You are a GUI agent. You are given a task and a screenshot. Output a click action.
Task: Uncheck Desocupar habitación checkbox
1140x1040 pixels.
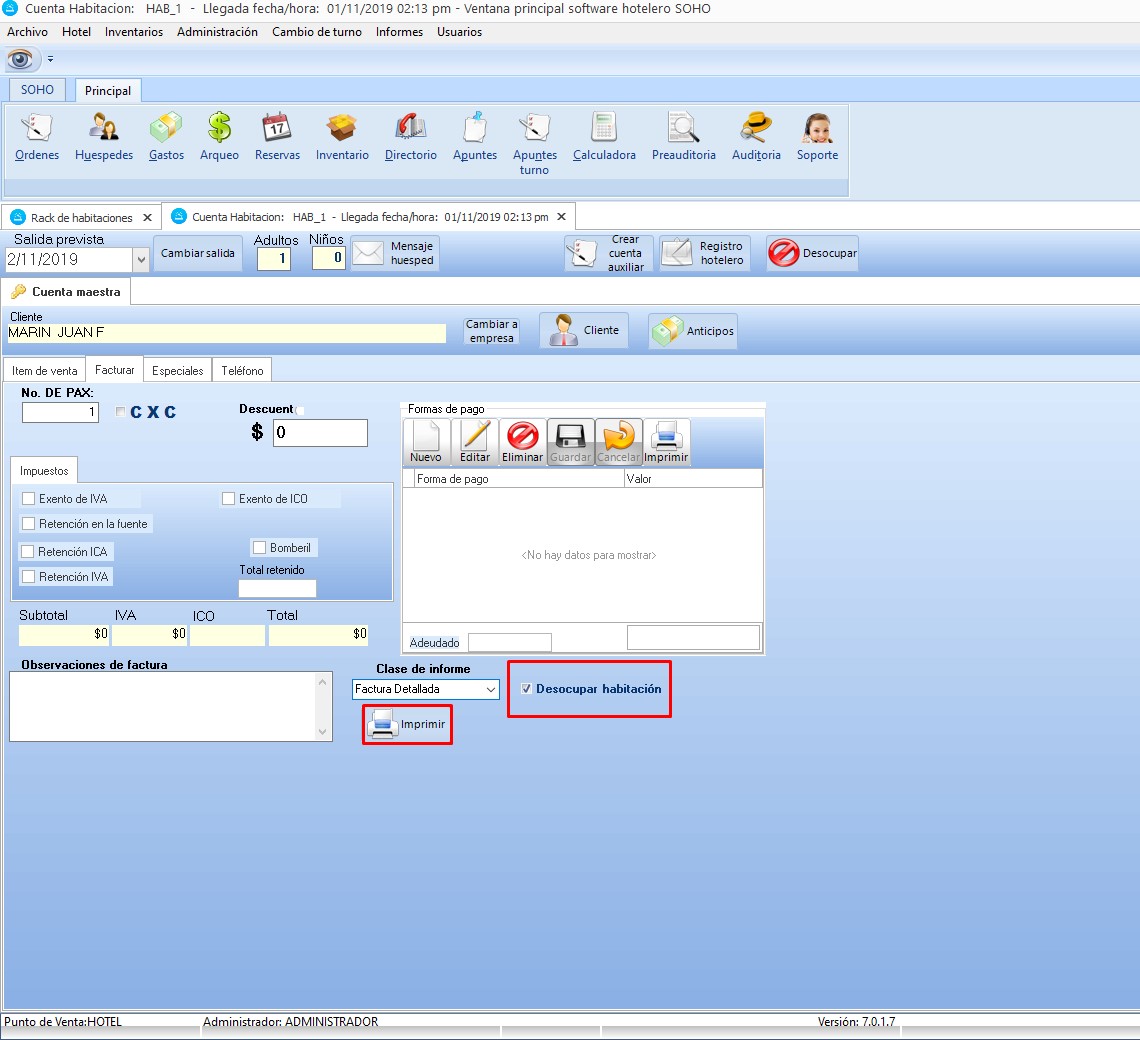(526, 689)
